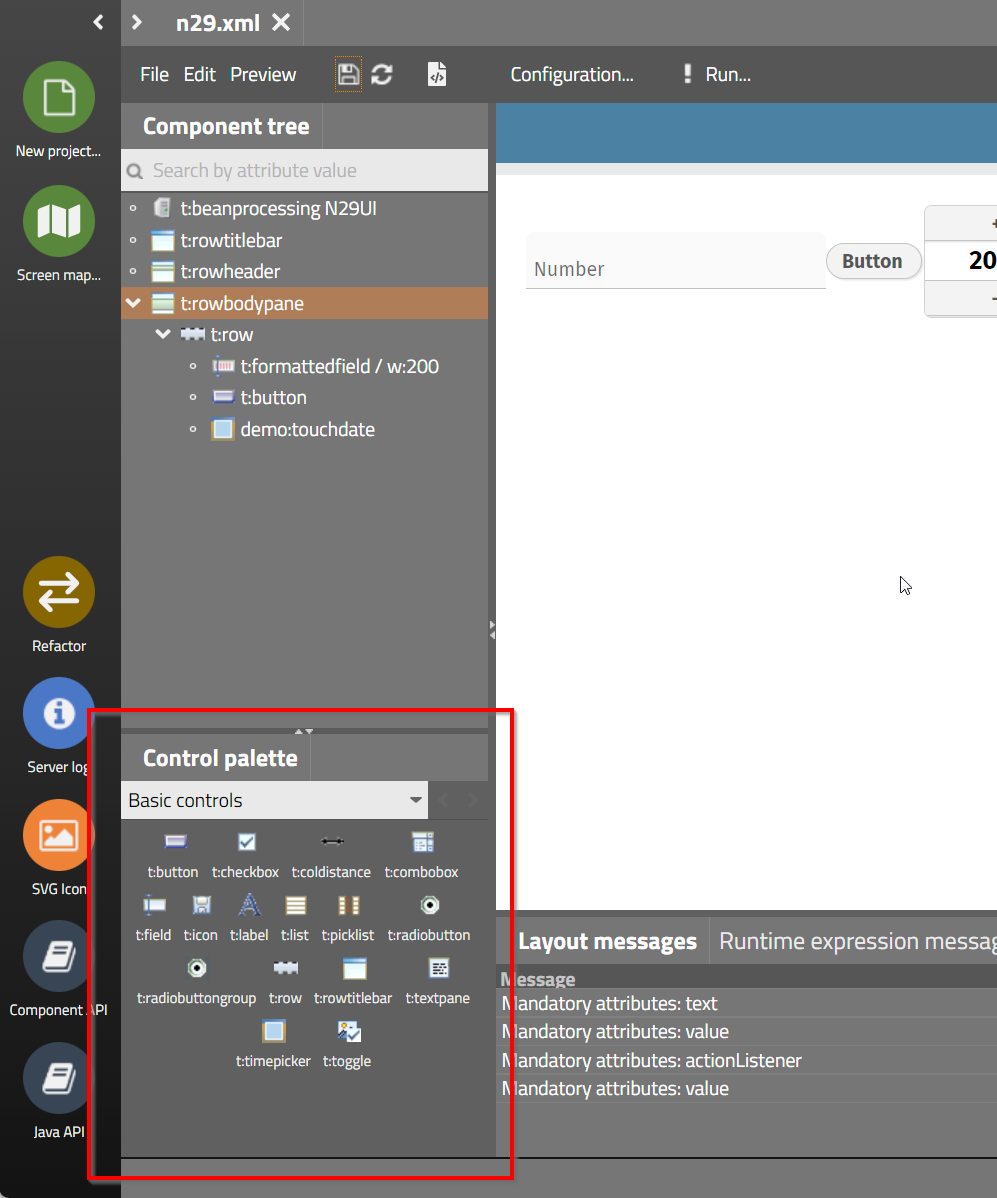997x1198 pixels.
Task: Select t:combobox in the Control palette
Action: pos(422,843)
